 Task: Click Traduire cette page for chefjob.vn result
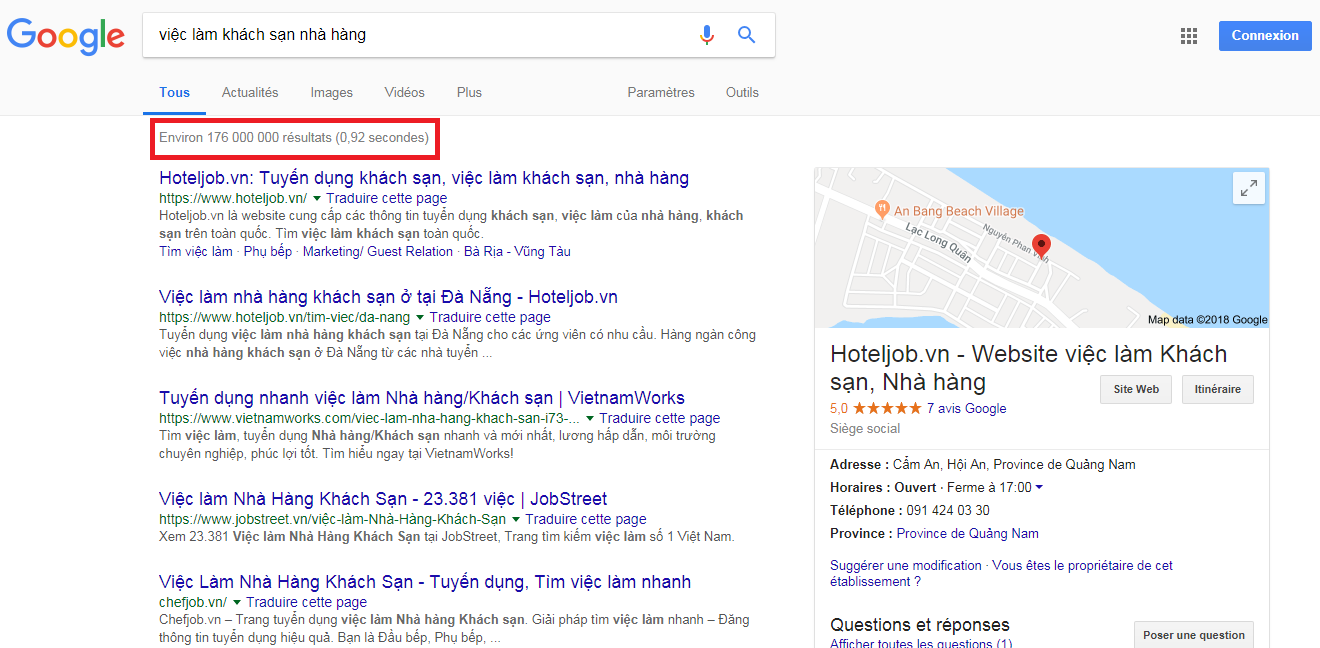(307, 602)
